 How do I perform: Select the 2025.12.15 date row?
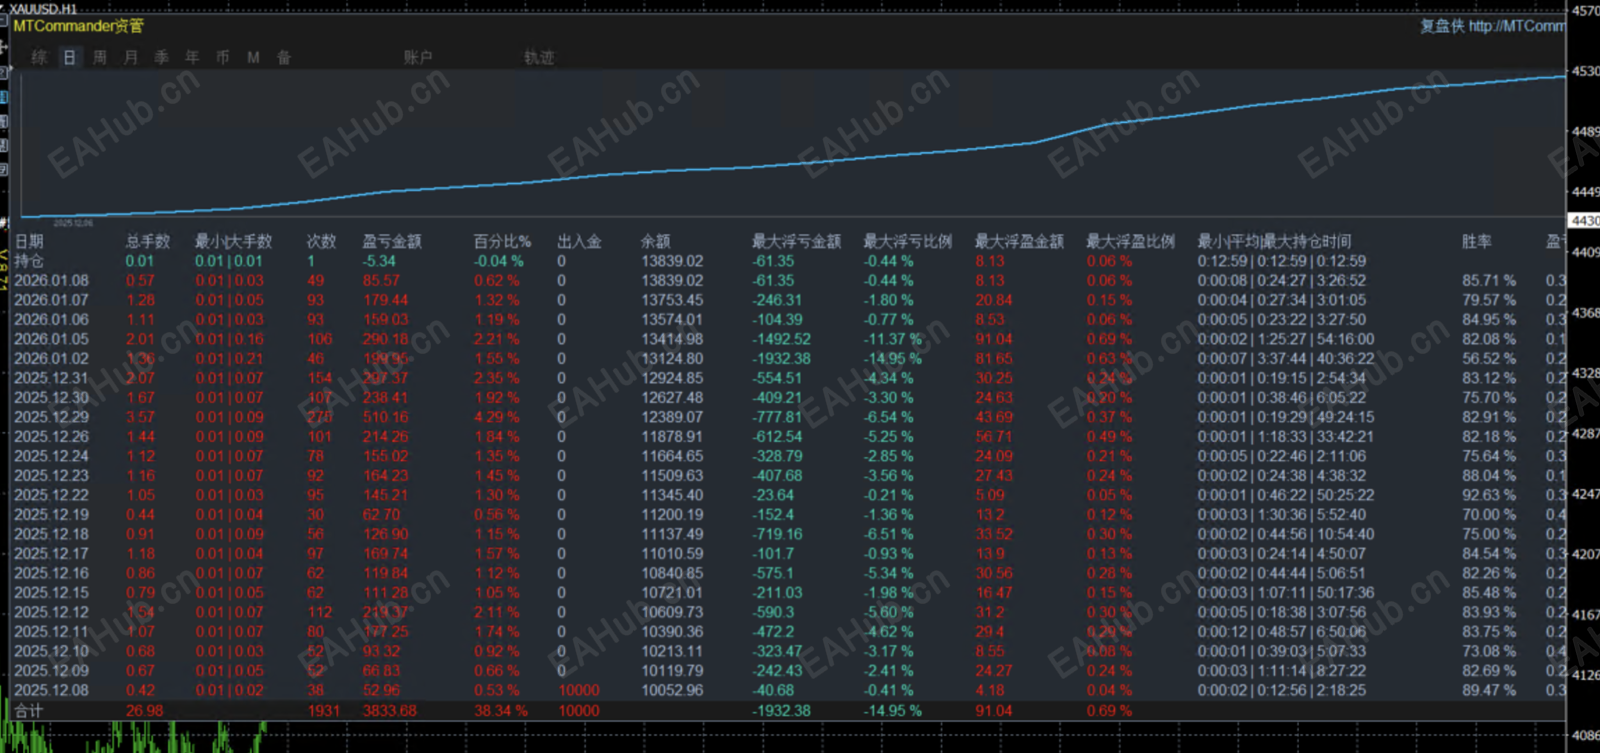coord(51,593)
